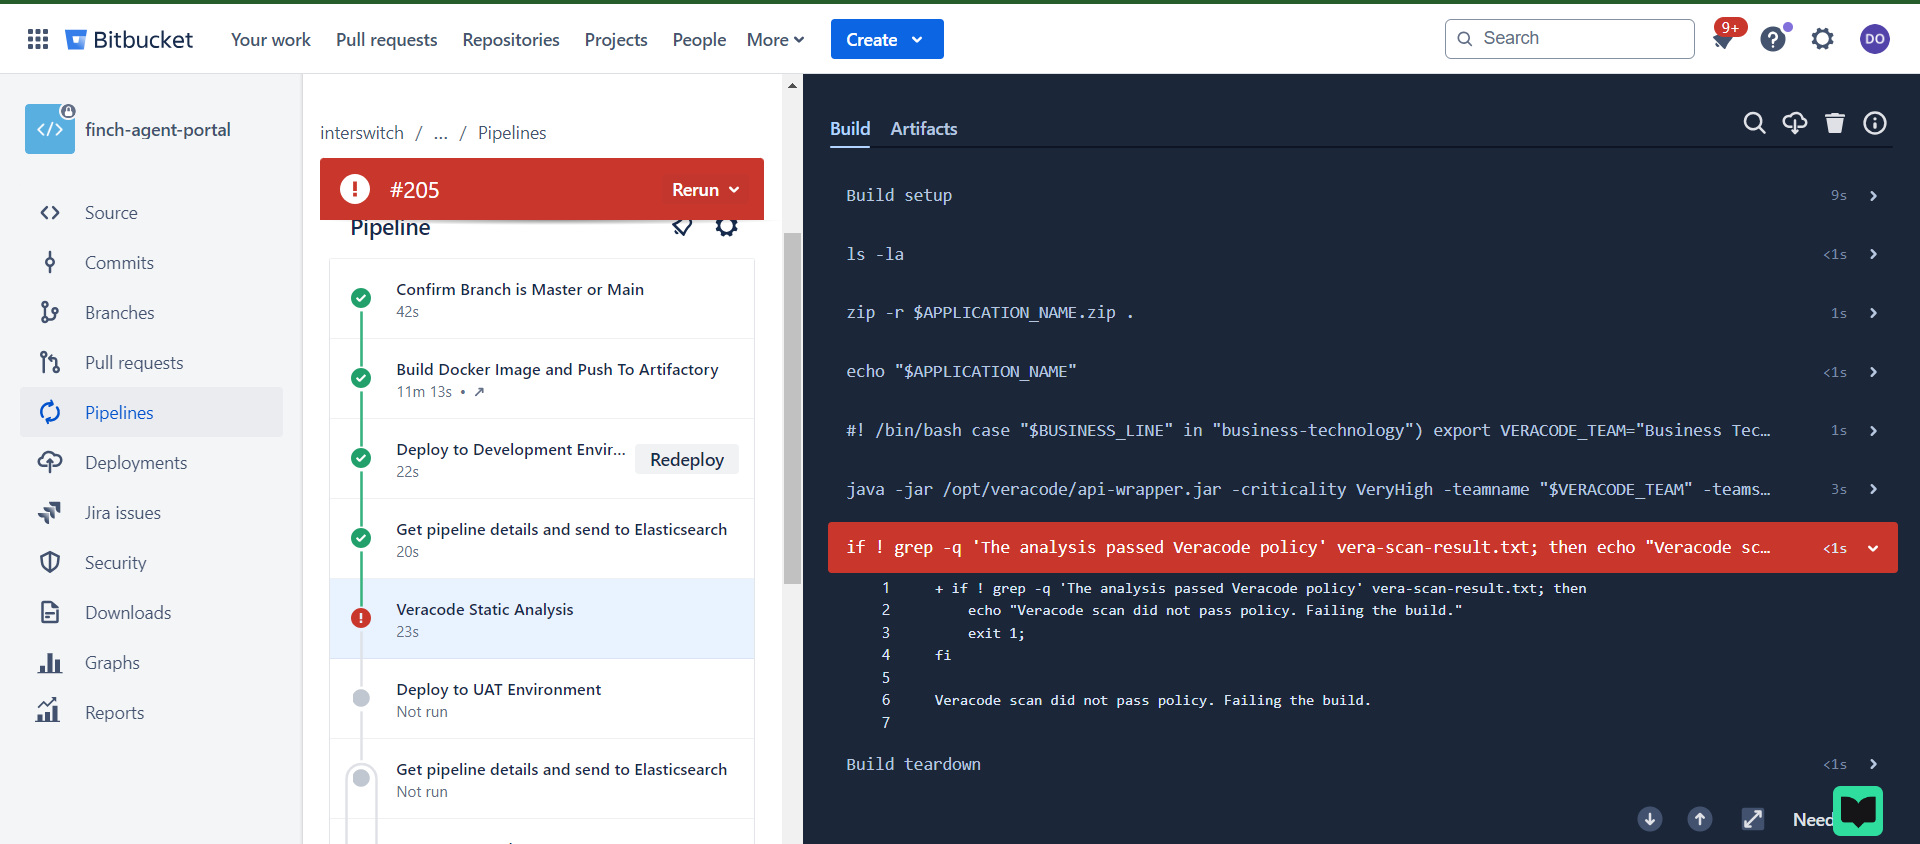1920x844 pixels.
Task: Open the notifications icon with 9+ badge
Action: (x=1724, y=39)
